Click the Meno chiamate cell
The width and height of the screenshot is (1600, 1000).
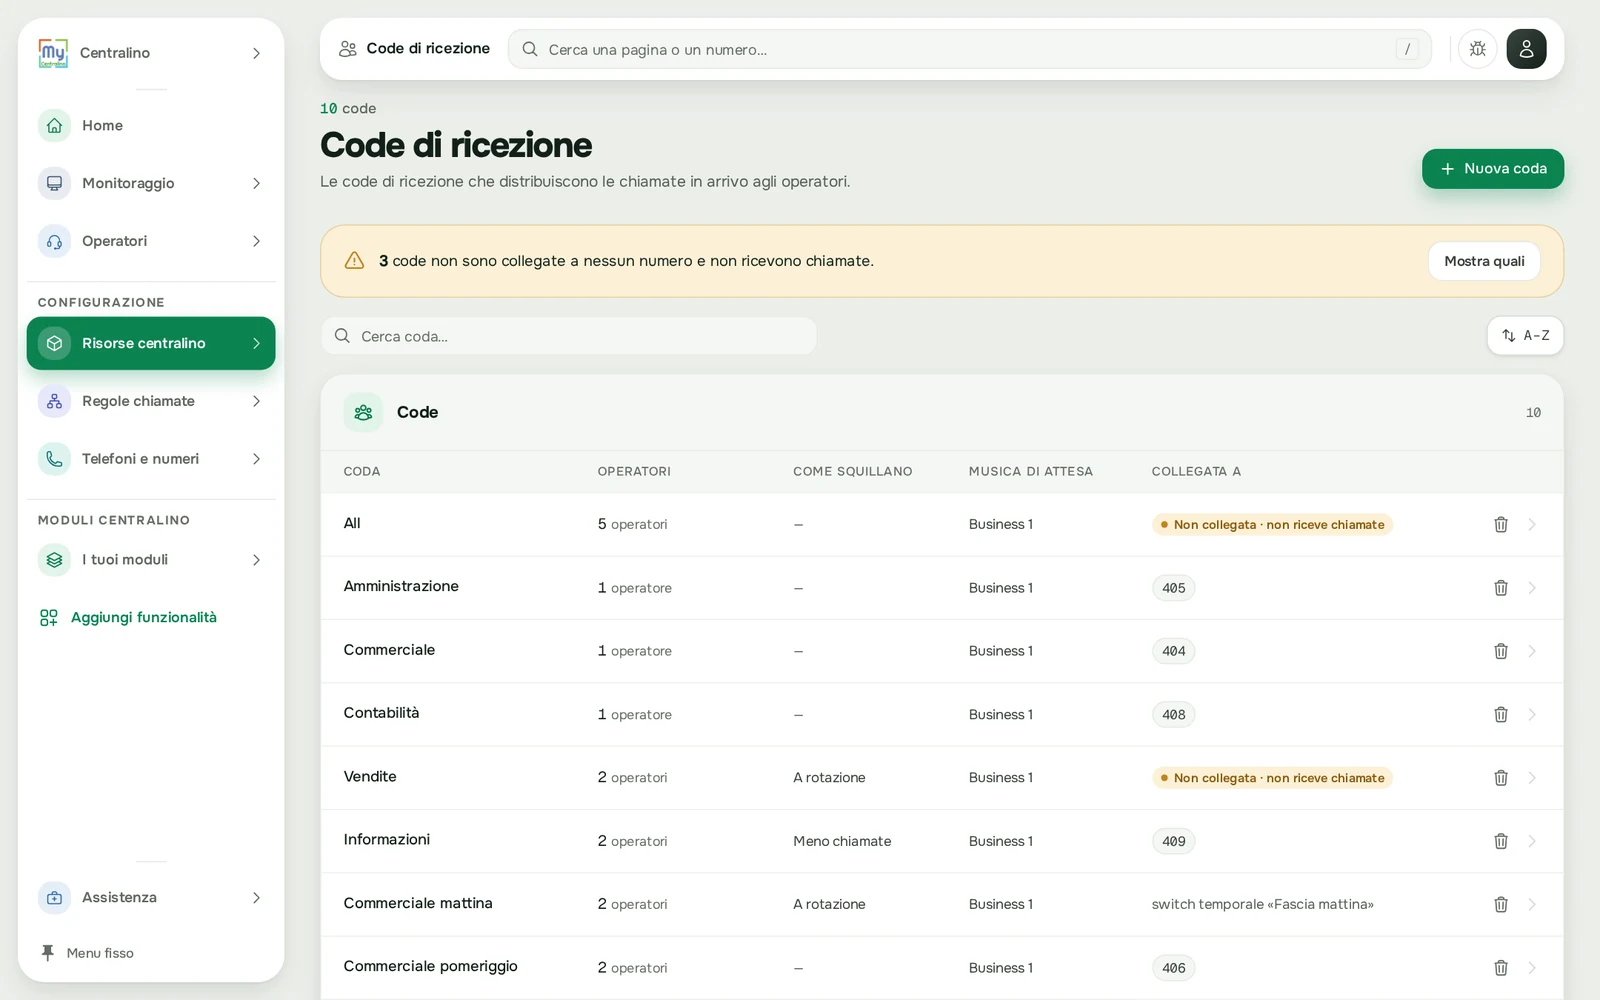tap(842, 841)
